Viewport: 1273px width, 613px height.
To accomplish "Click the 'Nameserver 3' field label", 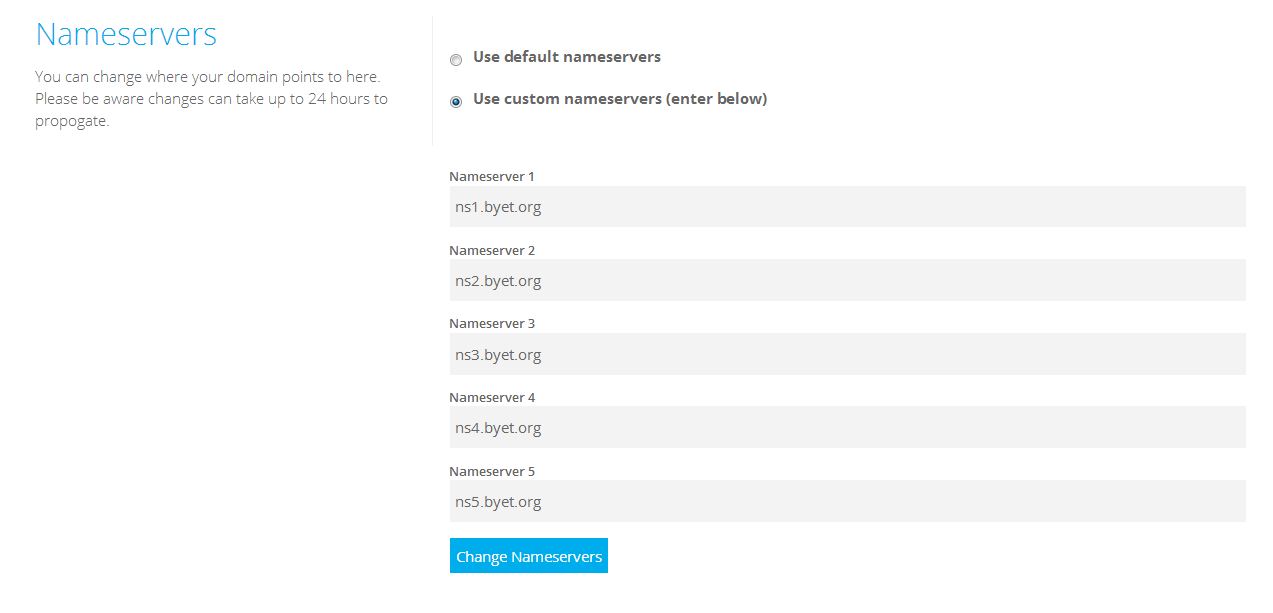I will pos(492,324).
